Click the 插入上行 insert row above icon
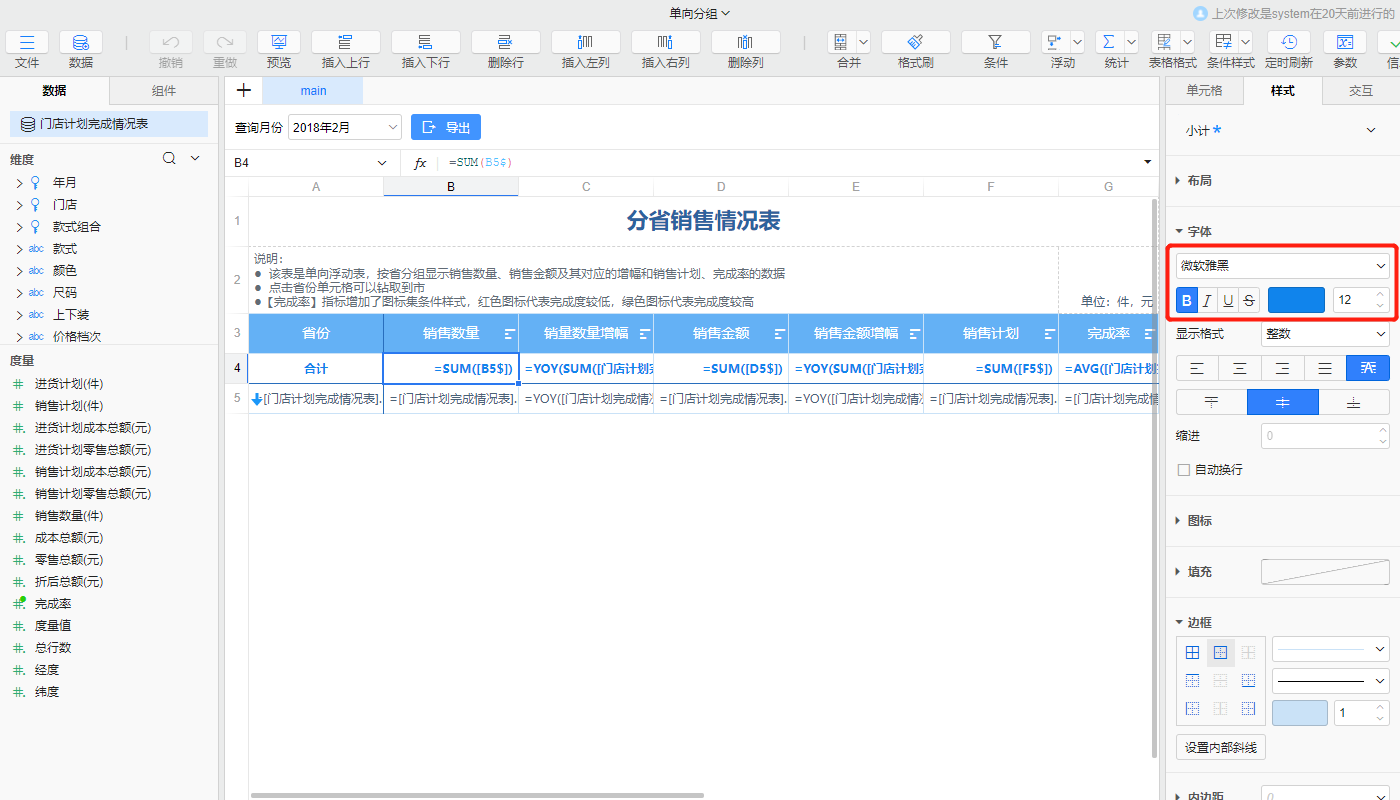Viewport: 1400px width, 800px height. click(x=345, y=43)
